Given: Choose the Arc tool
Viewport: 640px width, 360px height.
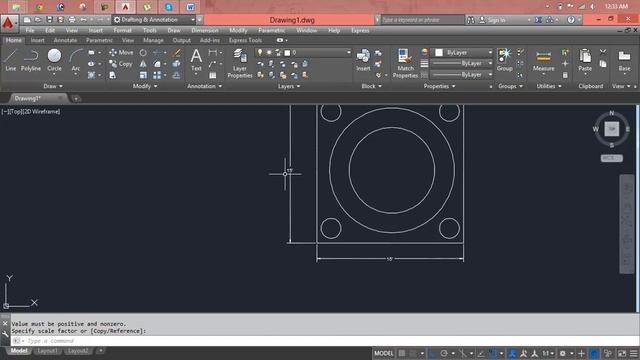Looking at the screenshot, I should (76, 60).
